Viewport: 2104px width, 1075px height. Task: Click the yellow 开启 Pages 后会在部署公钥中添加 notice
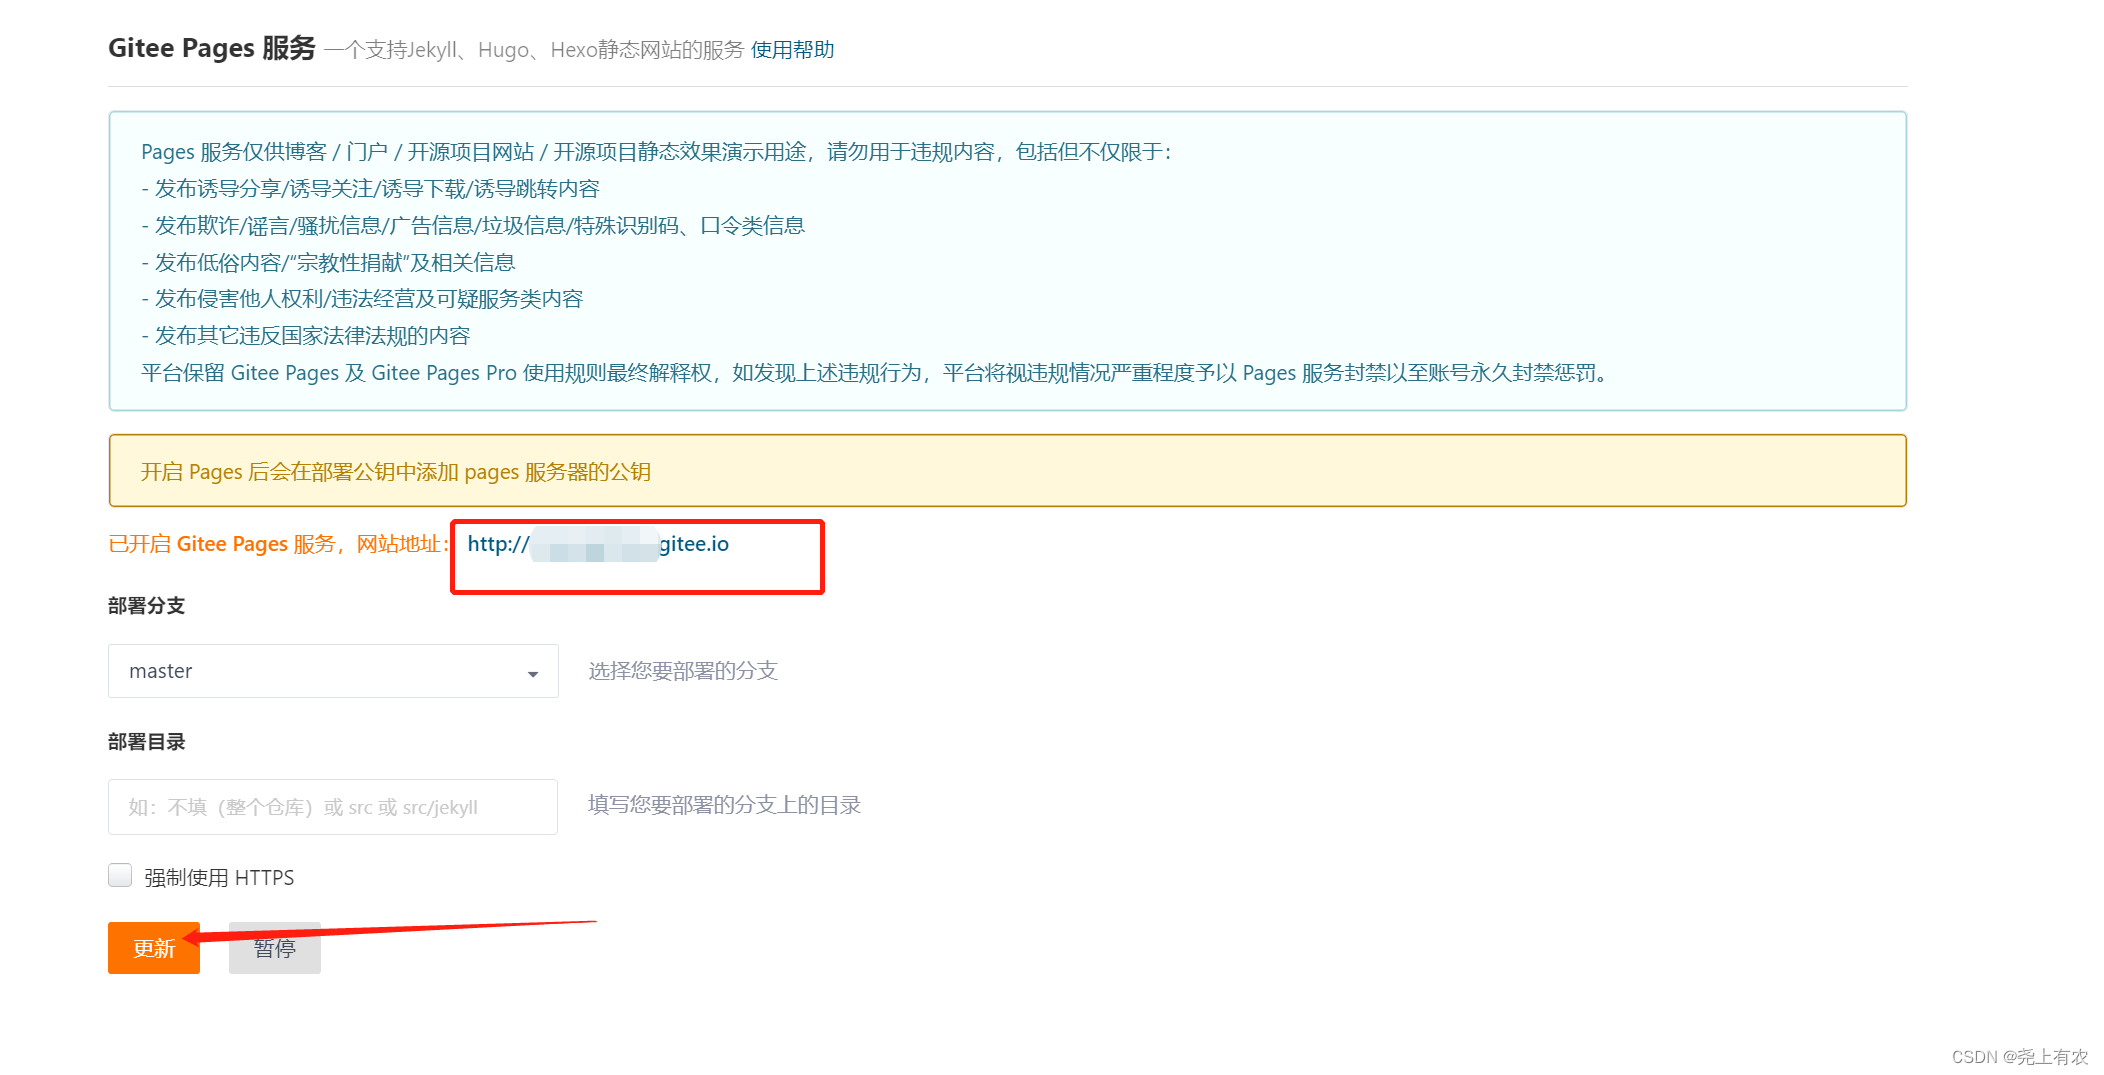click(1007, 471)
